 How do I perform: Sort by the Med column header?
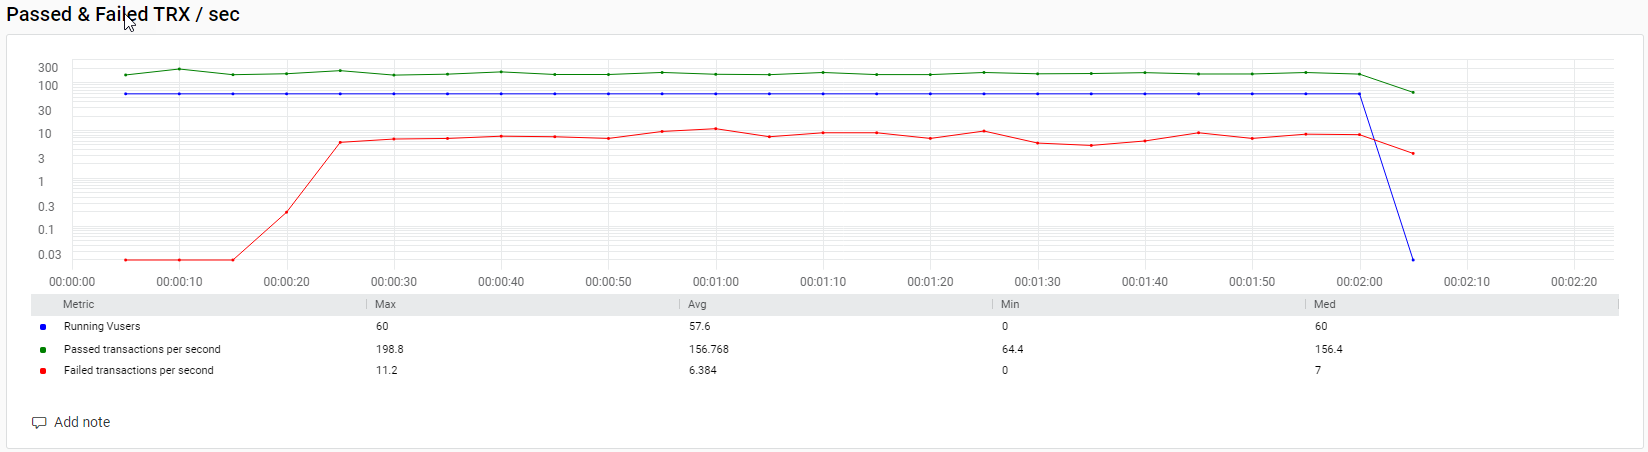tap(1324, 305)
